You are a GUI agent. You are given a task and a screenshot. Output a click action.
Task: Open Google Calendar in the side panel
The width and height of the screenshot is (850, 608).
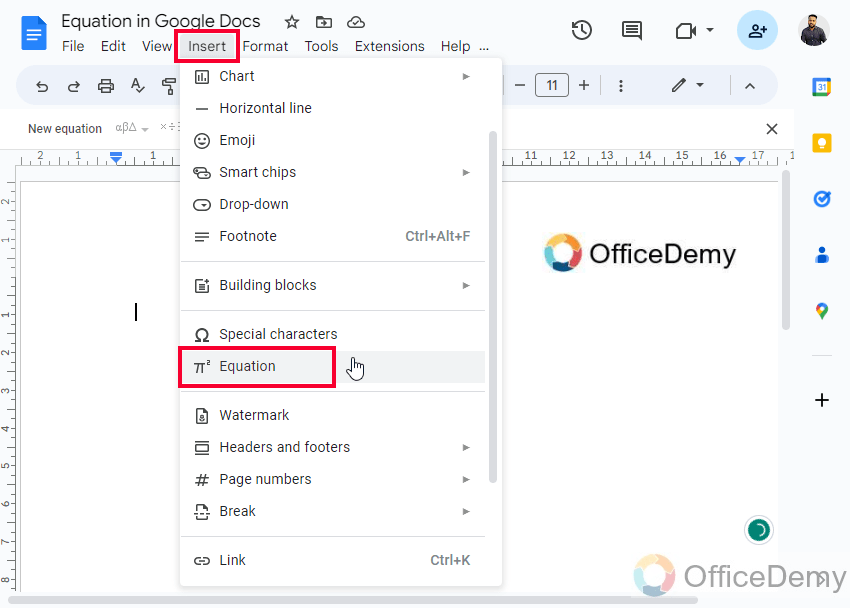[x=821, y=87]
